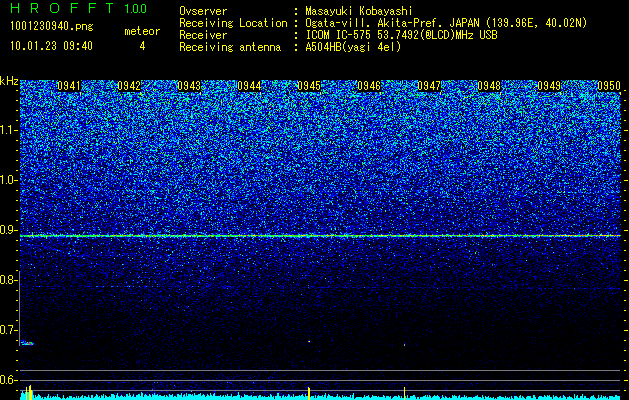This screenshot has width=629, height=400.
Task: Click the 0944 time marker
Action: click(249, 86)
